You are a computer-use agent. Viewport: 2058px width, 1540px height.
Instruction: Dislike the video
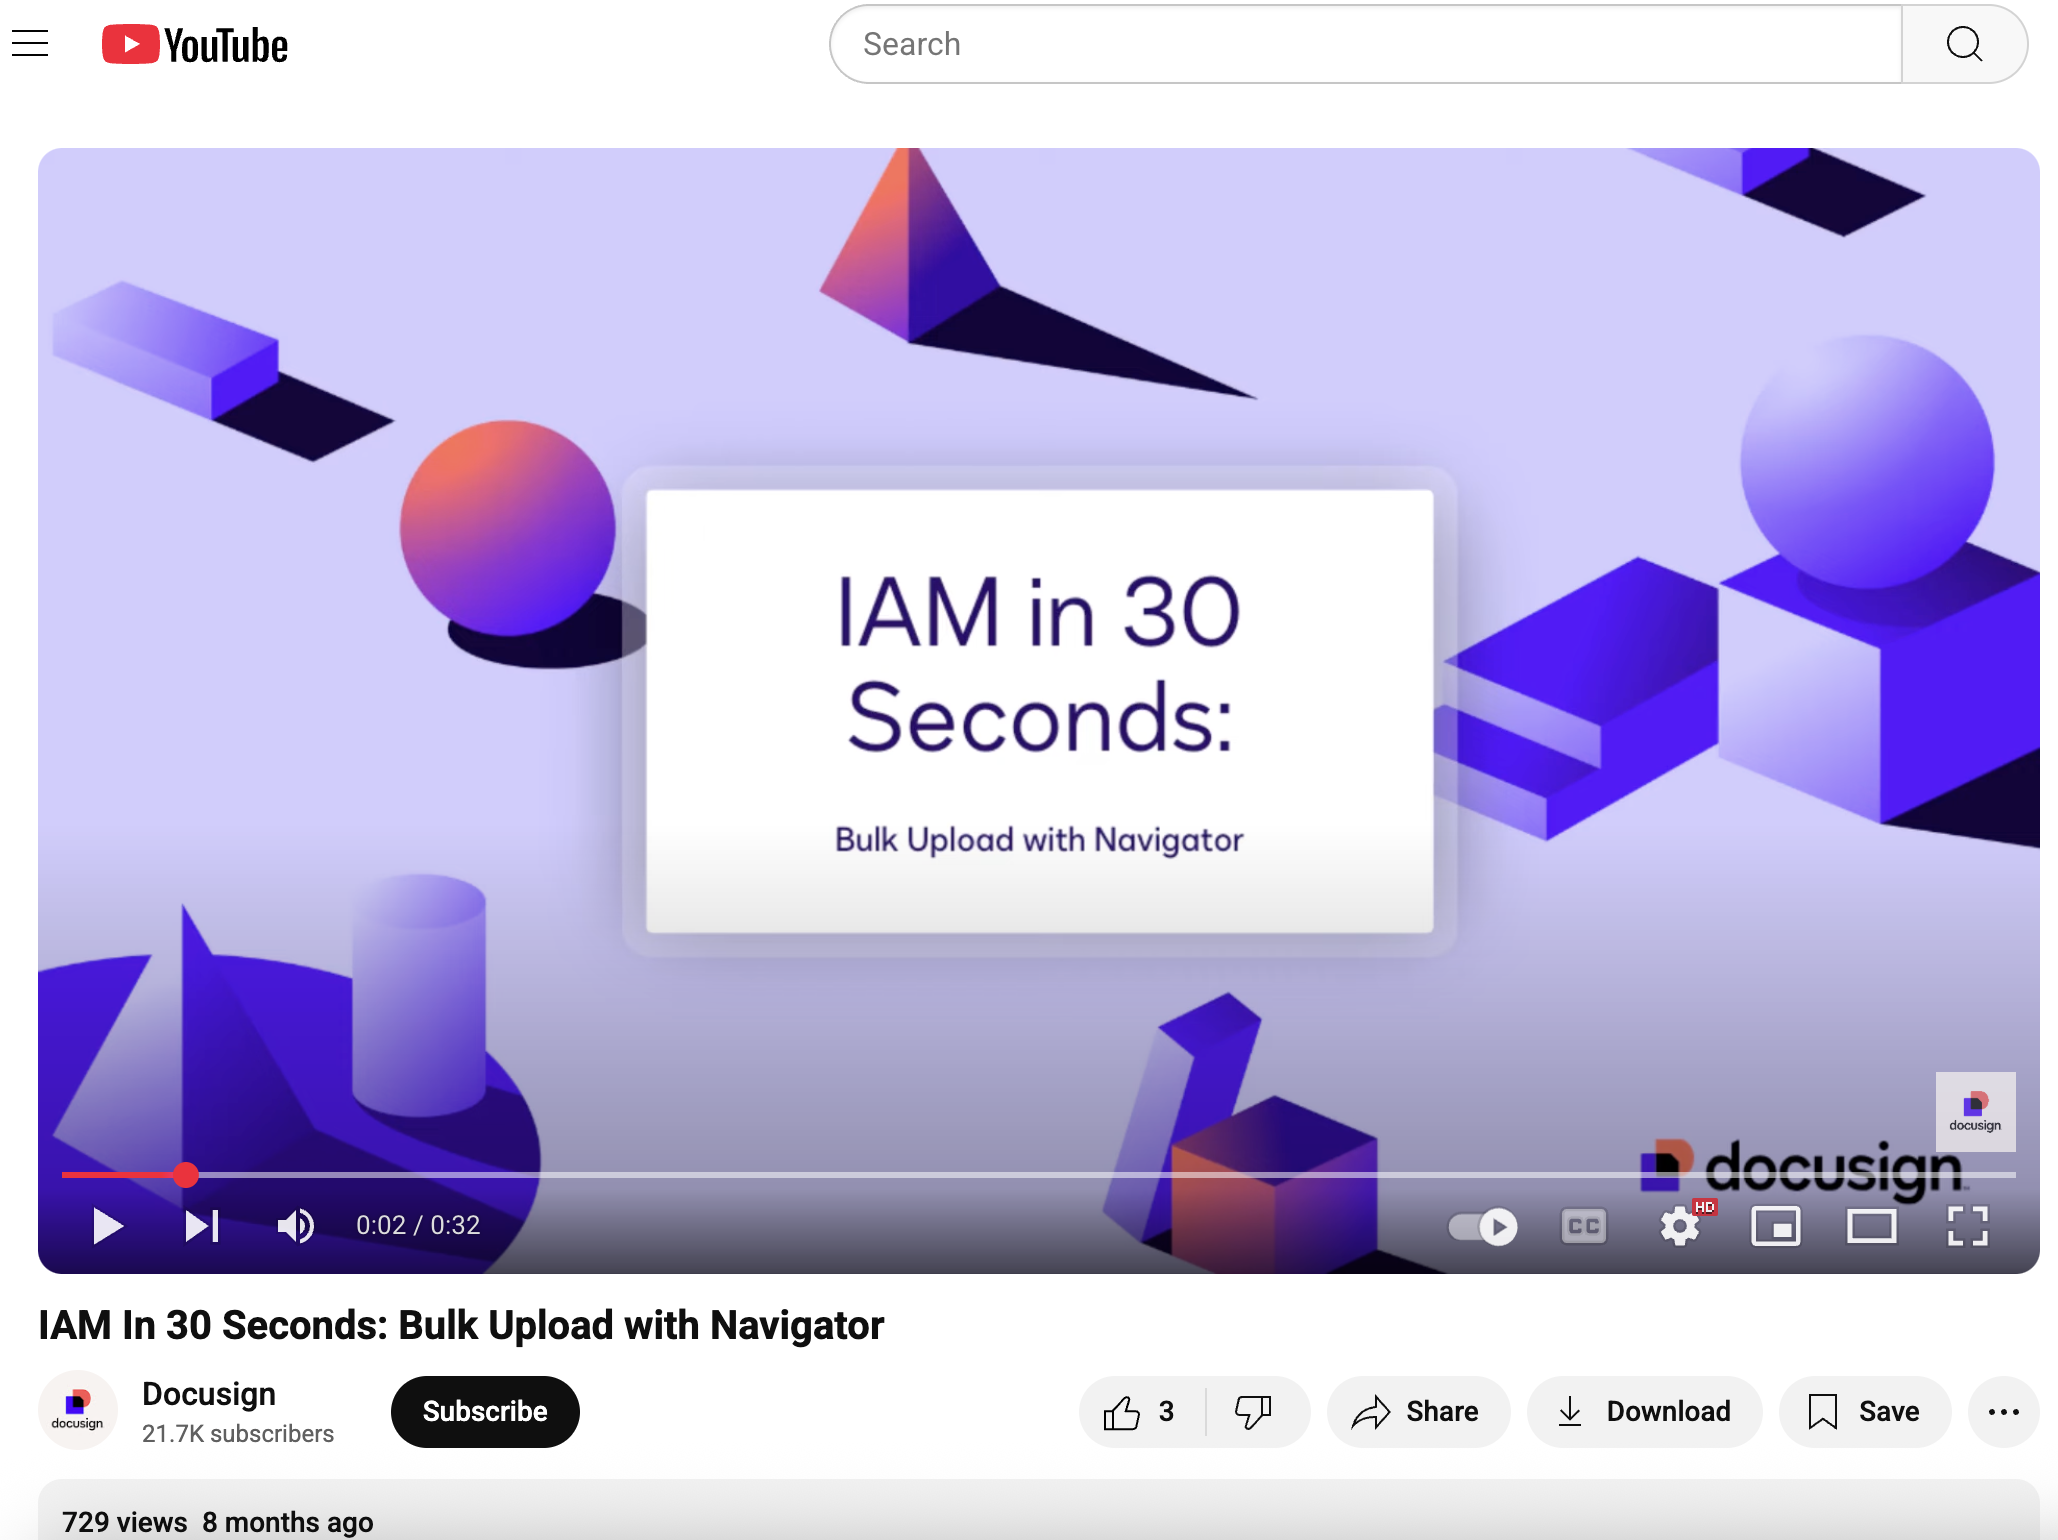click(1252, 1412)
